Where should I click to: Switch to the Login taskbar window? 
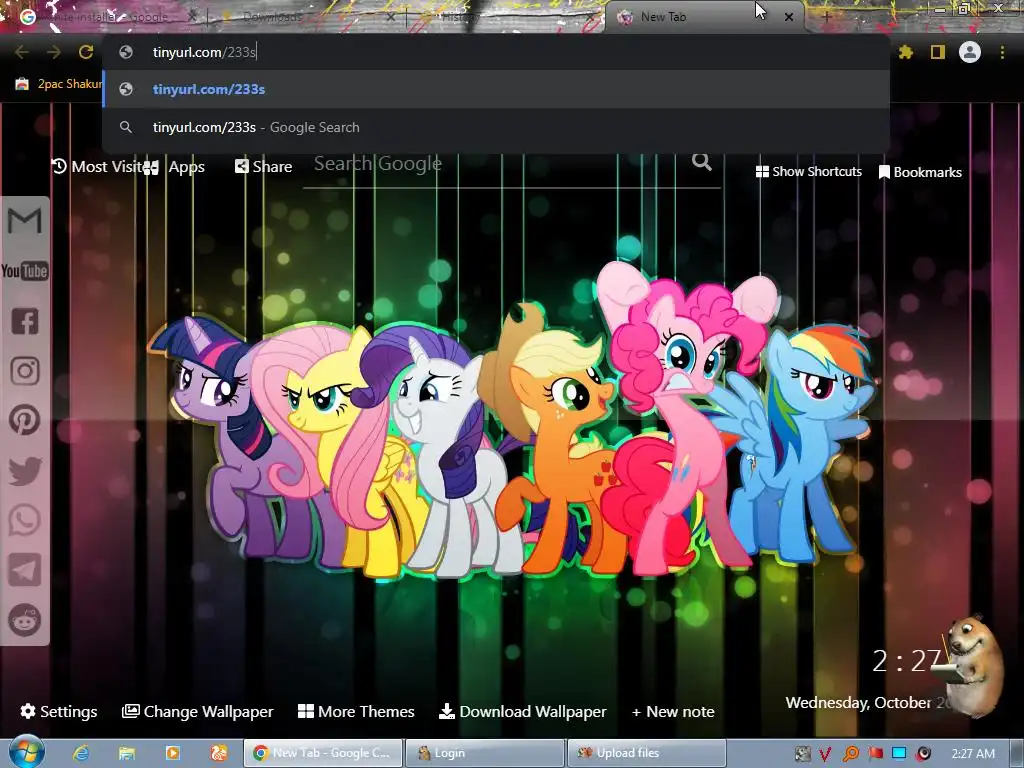pyautogui.click(x=485, y=753)
